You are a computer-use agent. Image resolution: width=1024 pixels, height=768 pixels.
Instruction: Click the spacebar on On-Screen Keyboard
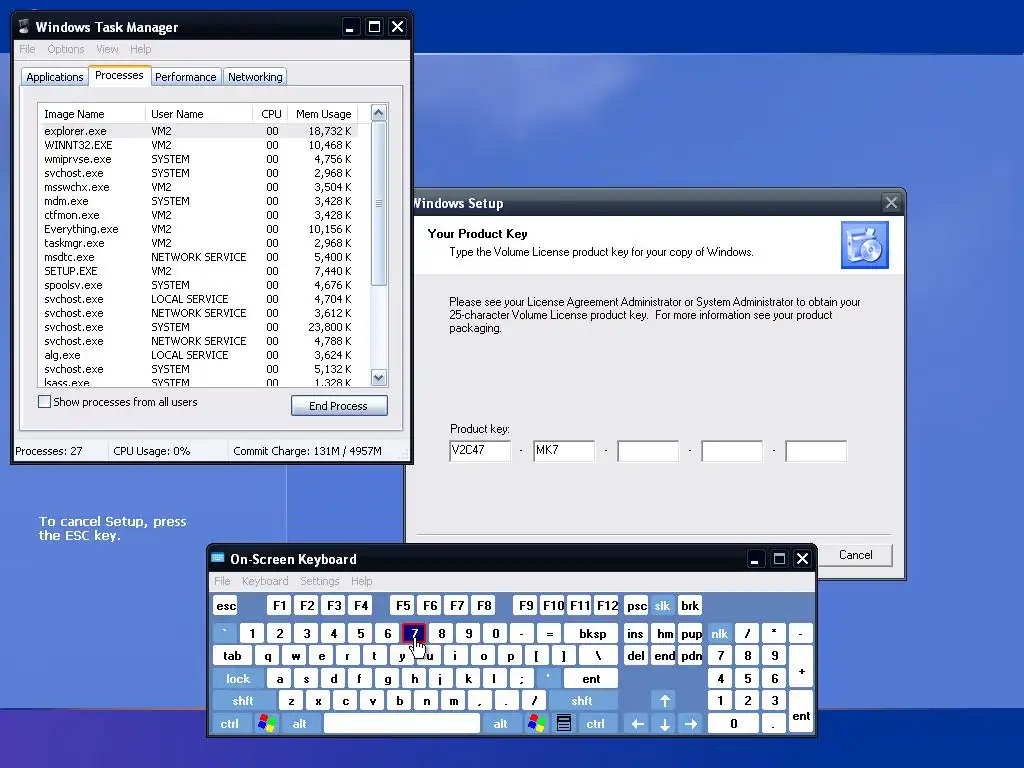pyautogui.click(x=402, y=723)
